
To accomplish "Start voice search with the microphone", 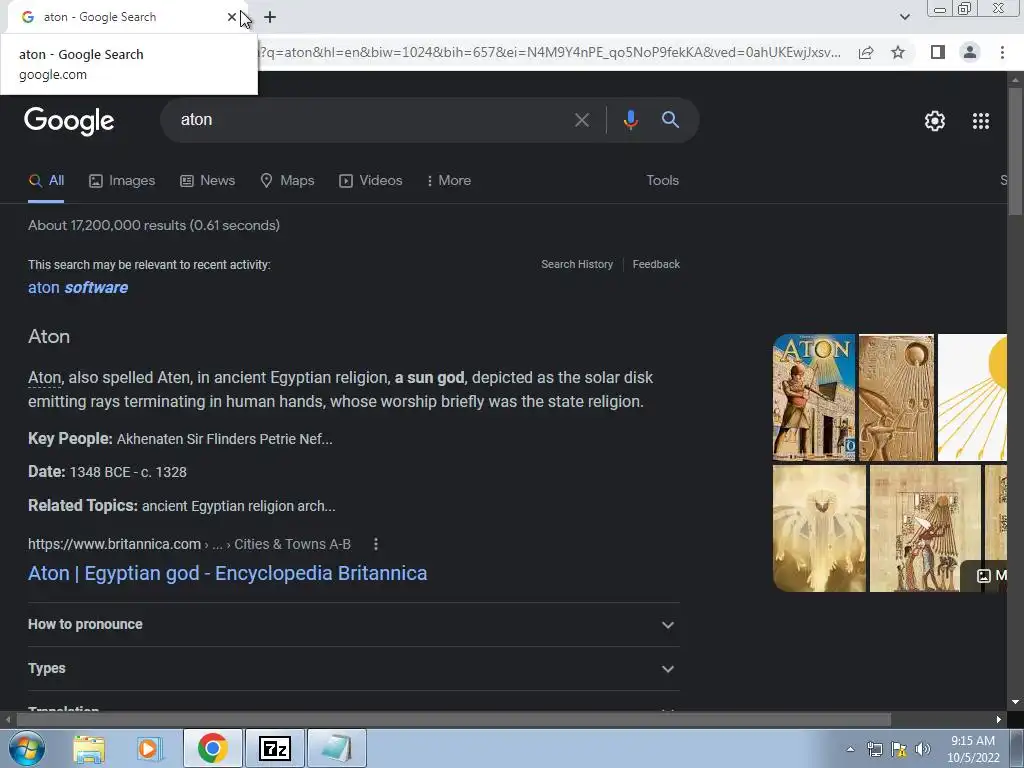I will pos(630,120).
